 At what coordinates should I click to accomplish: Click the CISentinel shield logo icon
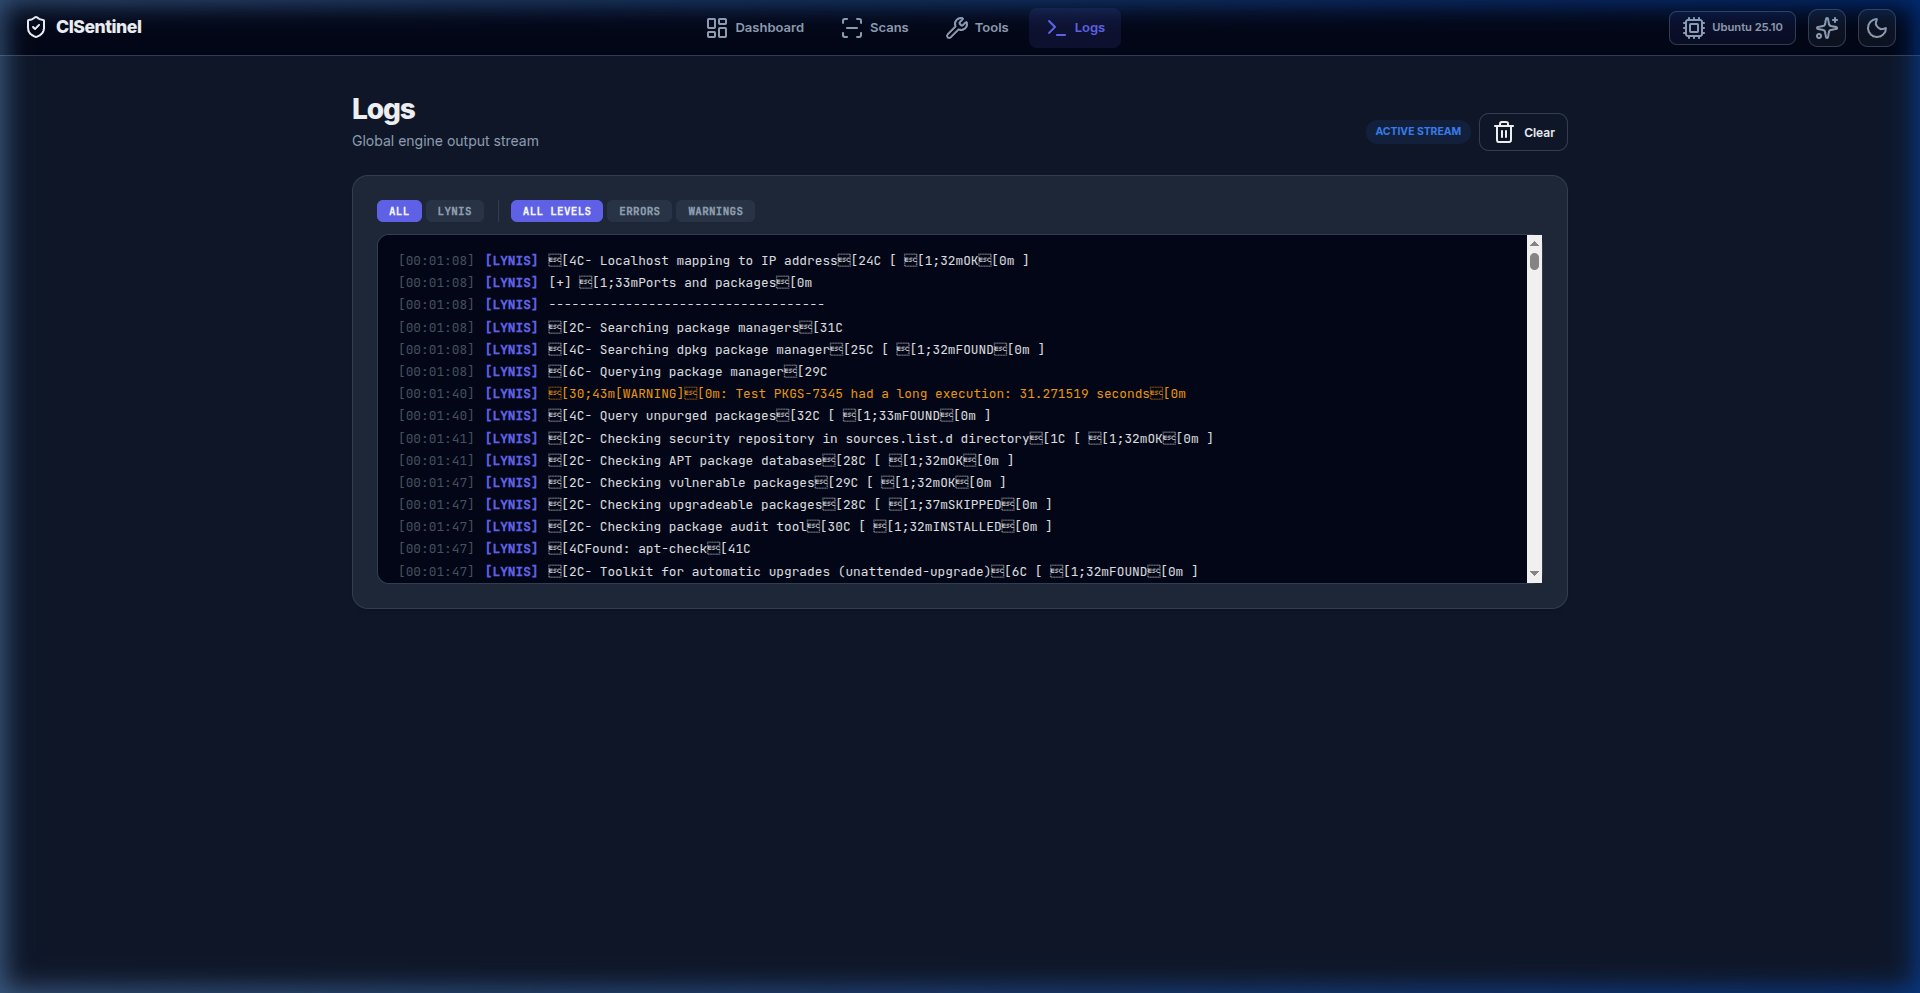36,27
